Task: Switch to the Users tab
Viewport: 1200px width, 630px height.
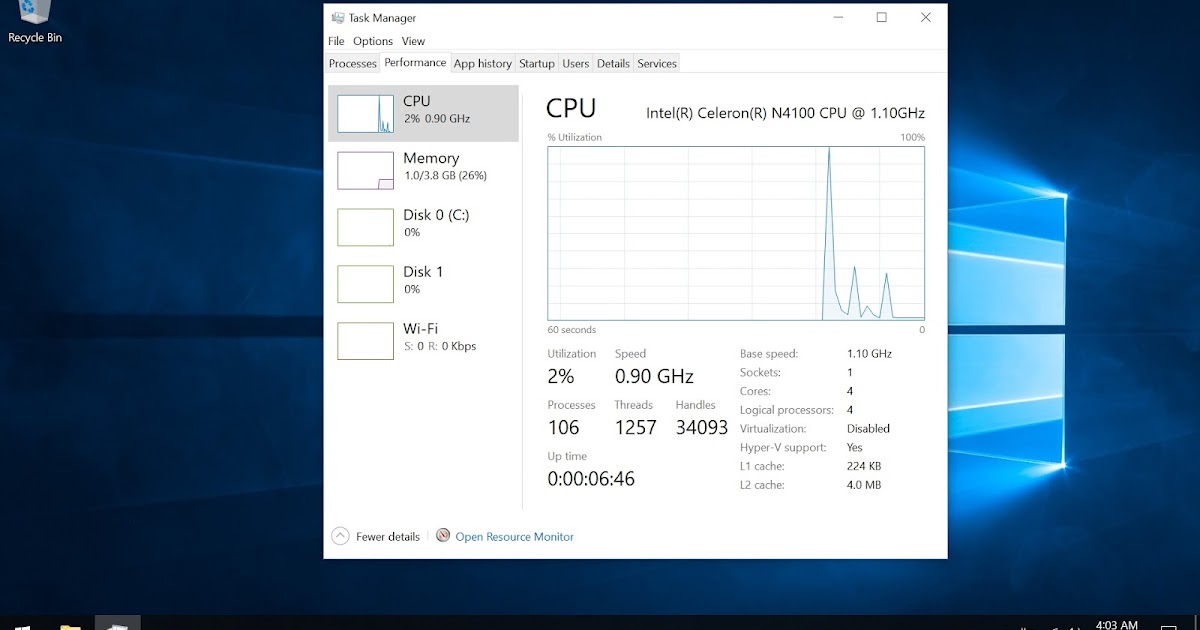Action: pos(576,63)
